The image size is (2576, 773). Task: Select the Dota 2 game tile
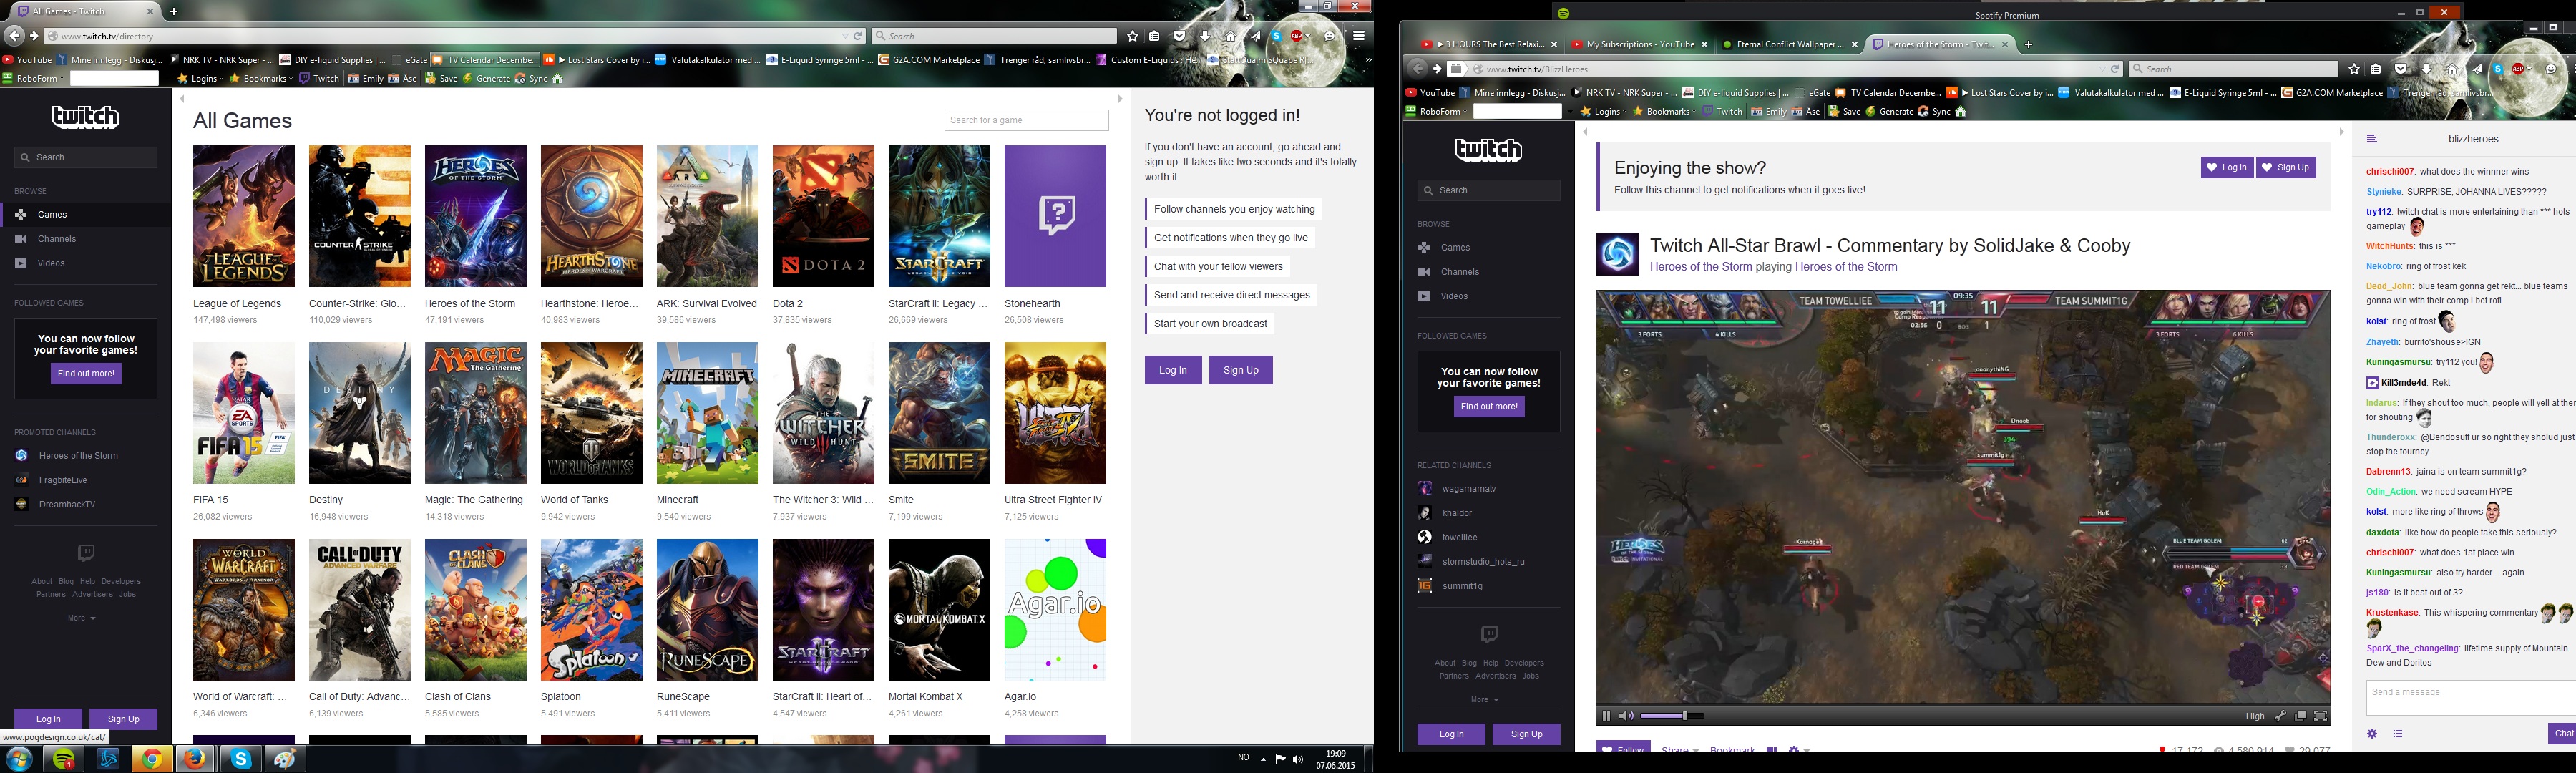point(824,216)
